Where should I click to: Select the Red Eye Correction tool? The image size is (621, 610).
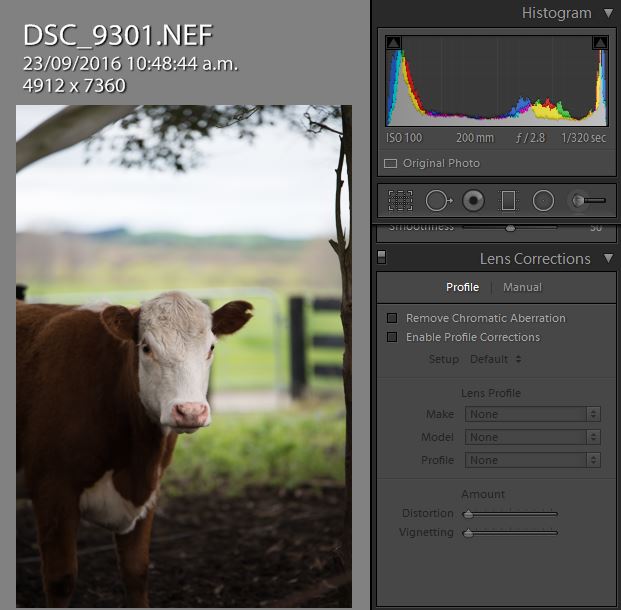click(x=473, y=200)
